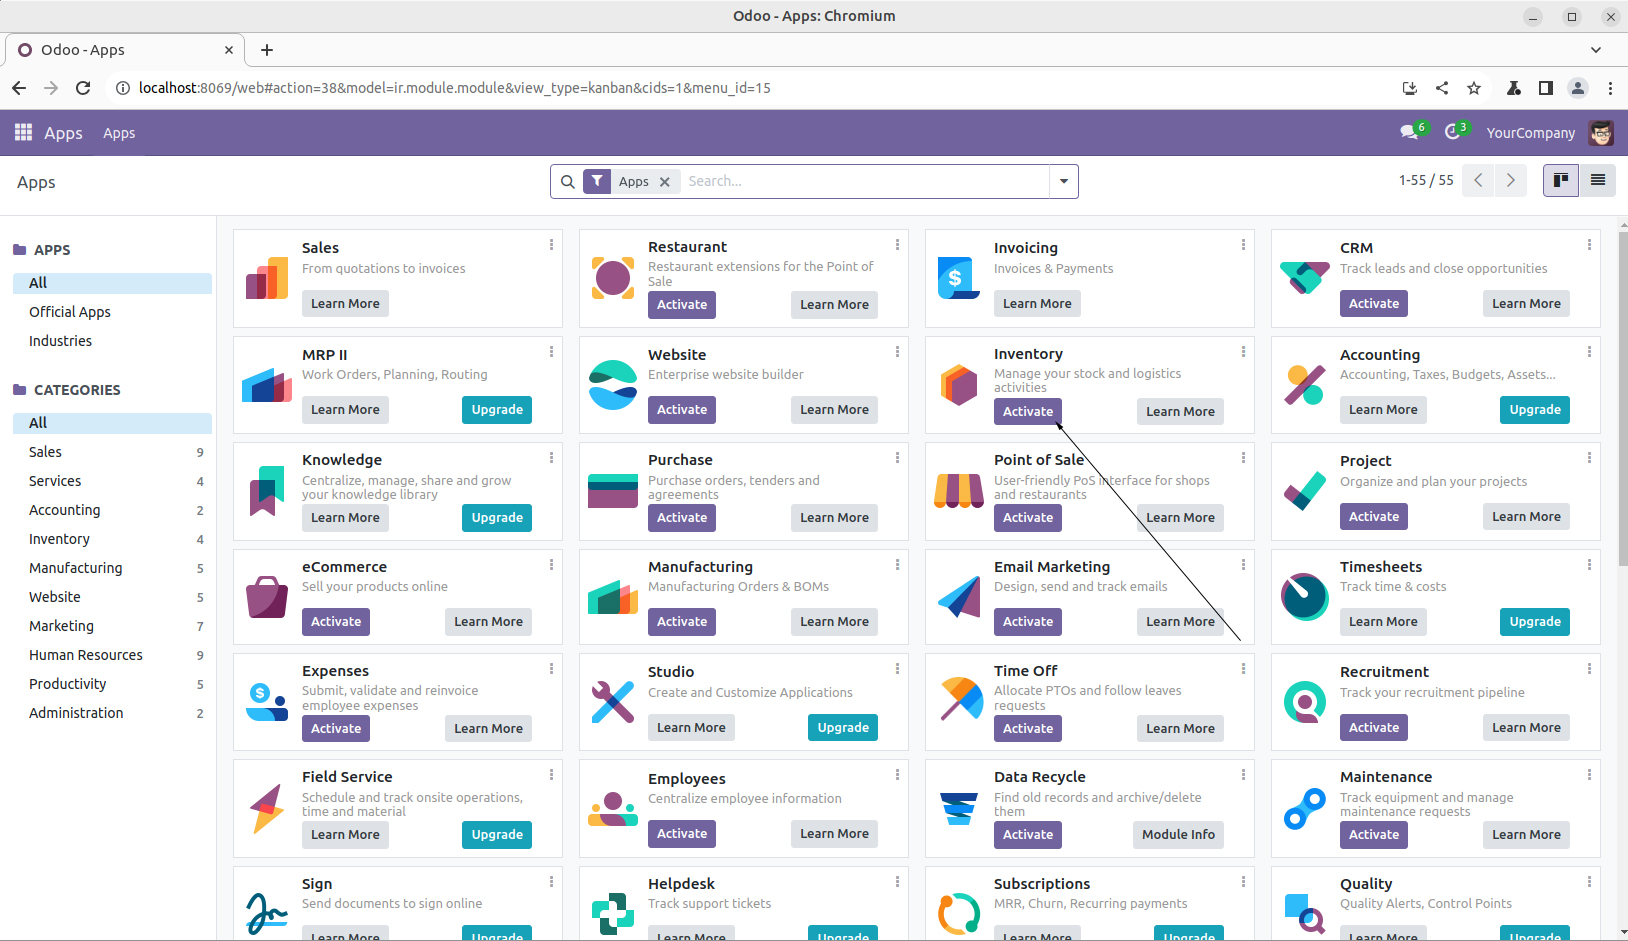Open the conversations messages icon
Screen dimensions: 1628x941
[1409, 132]
